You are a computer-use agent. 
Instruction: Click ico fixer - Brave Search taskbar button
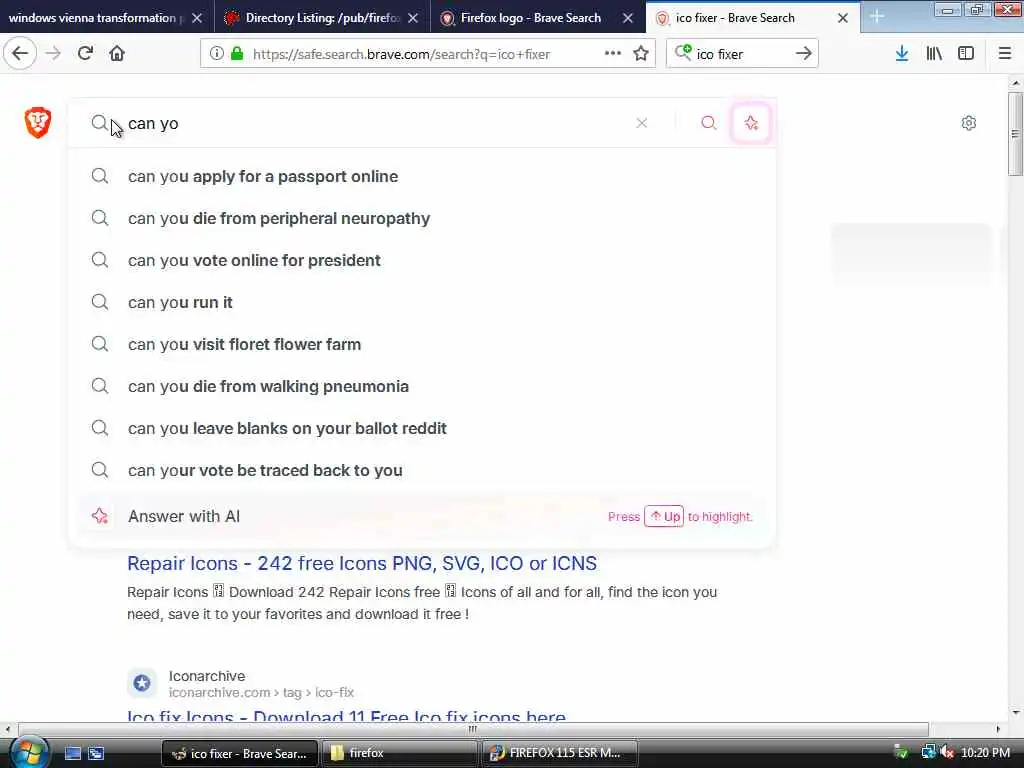pos(239,753)
